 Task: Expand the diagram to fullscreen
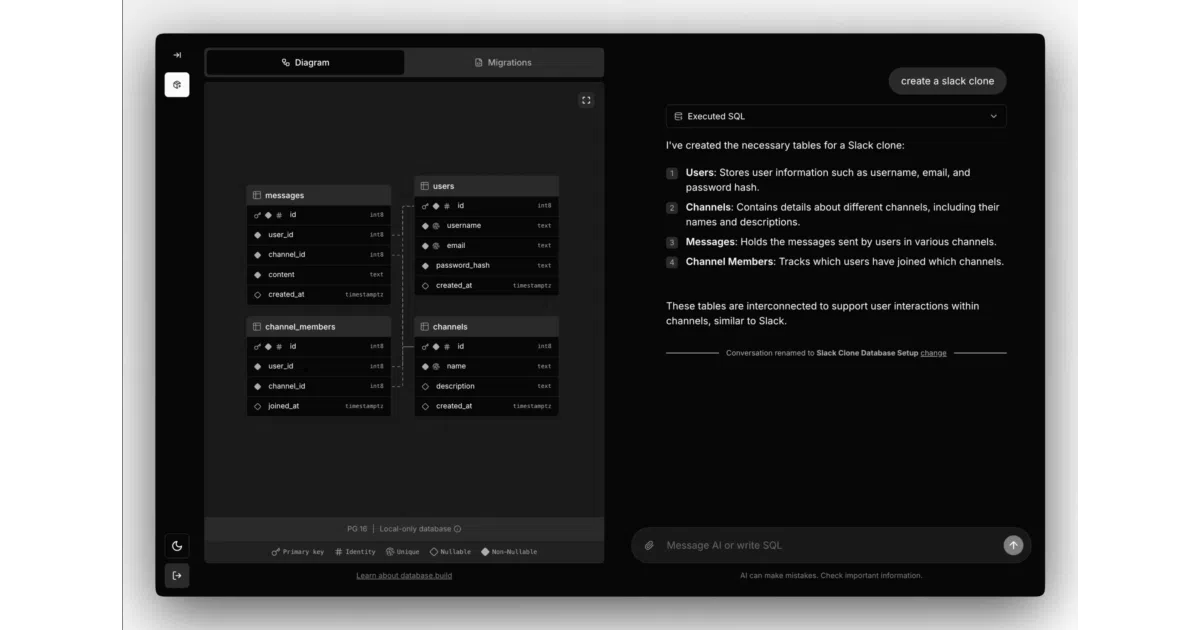tap(586, 100)
